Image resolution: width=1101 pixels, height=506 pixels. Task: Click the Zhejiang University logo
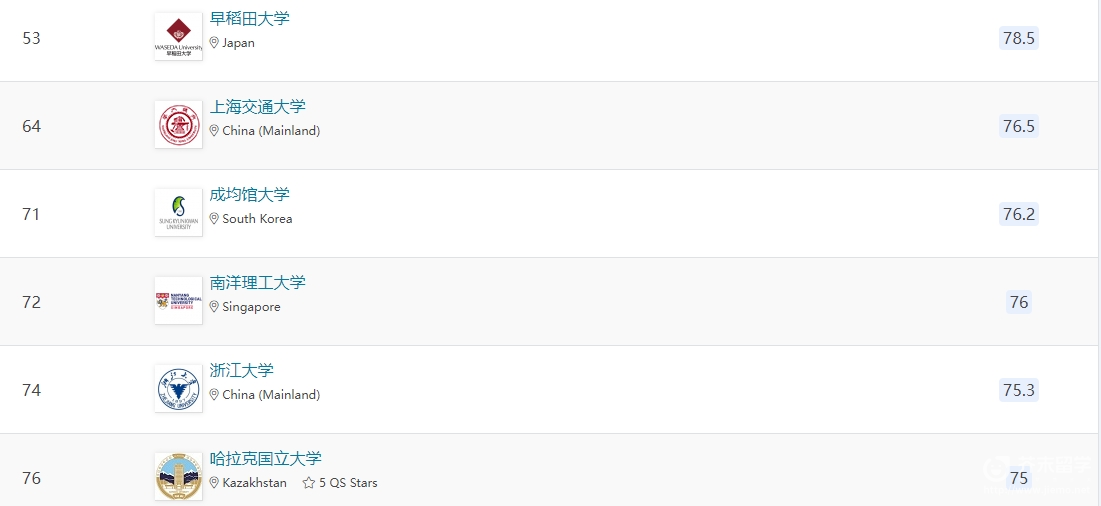(178, 389)
